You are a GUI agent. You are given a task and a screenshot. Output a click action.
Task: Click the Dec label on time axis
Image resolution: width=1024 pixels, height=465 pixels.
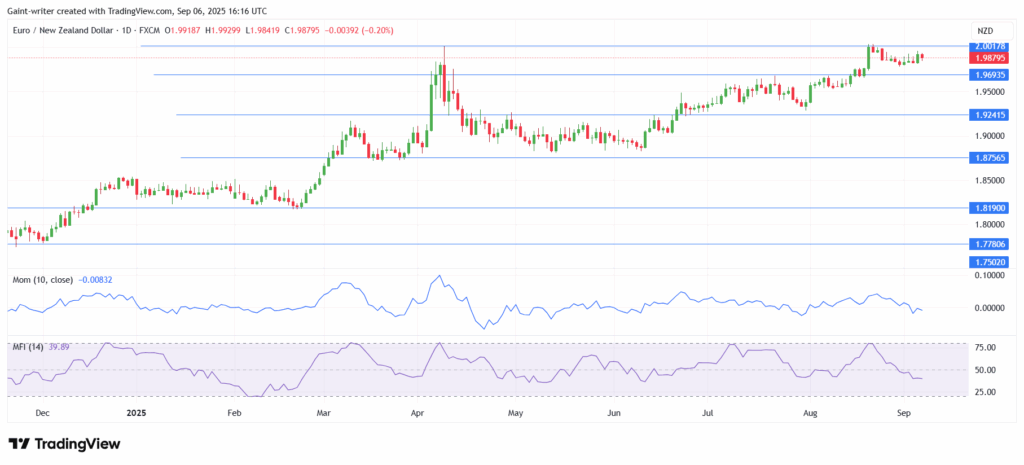(x=42, y=413)
